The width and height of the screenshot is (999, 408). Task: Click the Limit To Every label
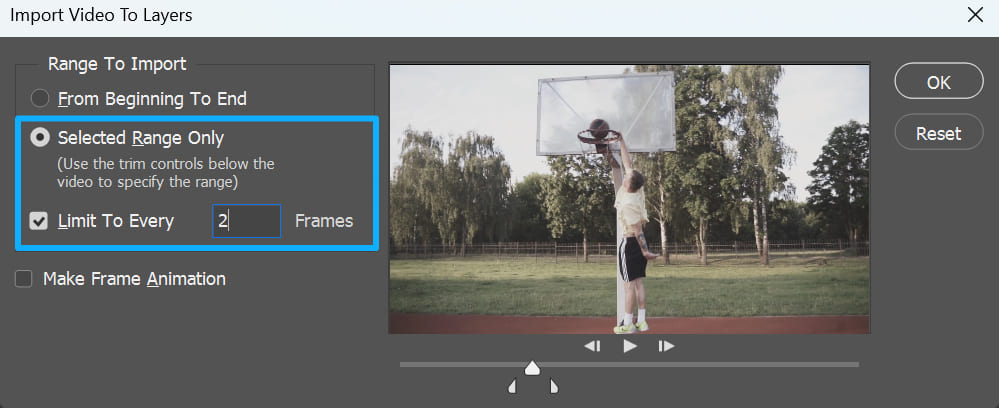[116, 221]
